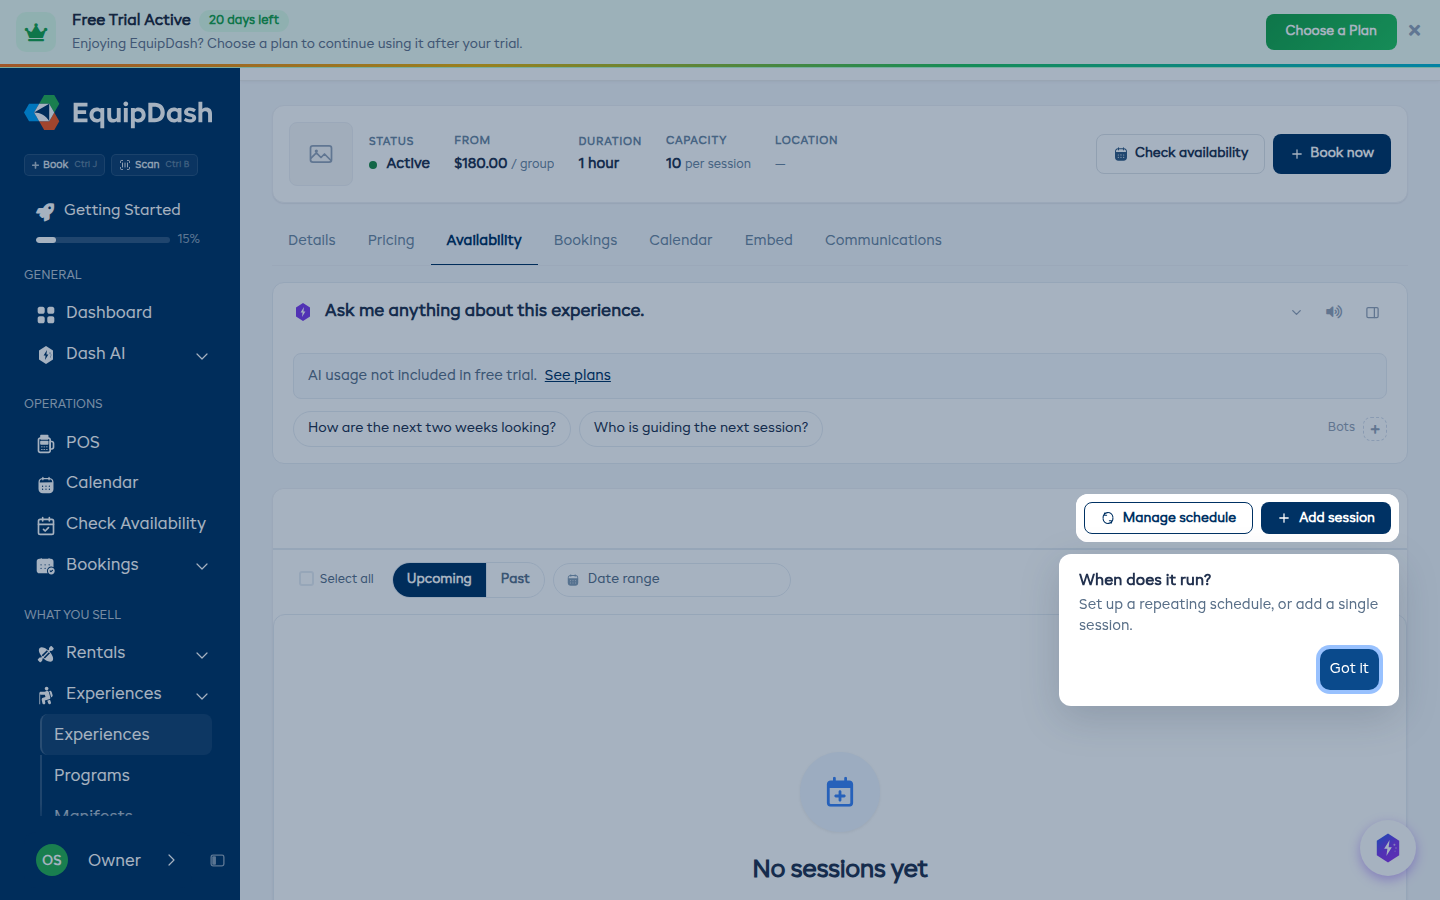Switch sessions to Past

coord(515,579)
